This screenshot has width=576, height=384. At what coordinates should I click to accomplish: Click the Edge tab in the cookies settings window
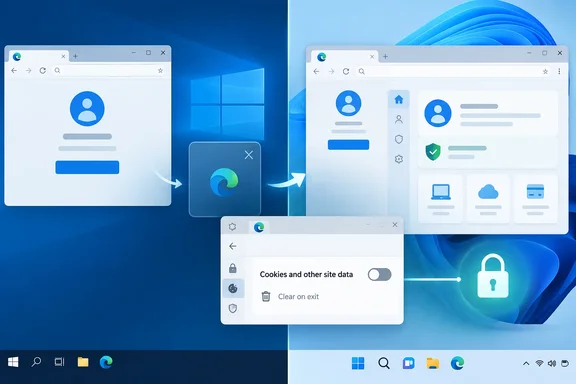point(259,227)
